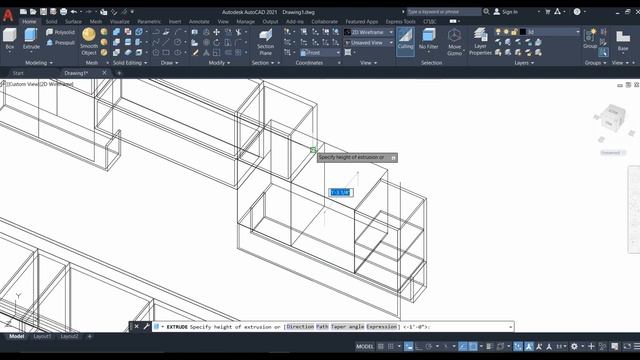
Task: Start the Polysolid command
Action: tap(60, 32)
